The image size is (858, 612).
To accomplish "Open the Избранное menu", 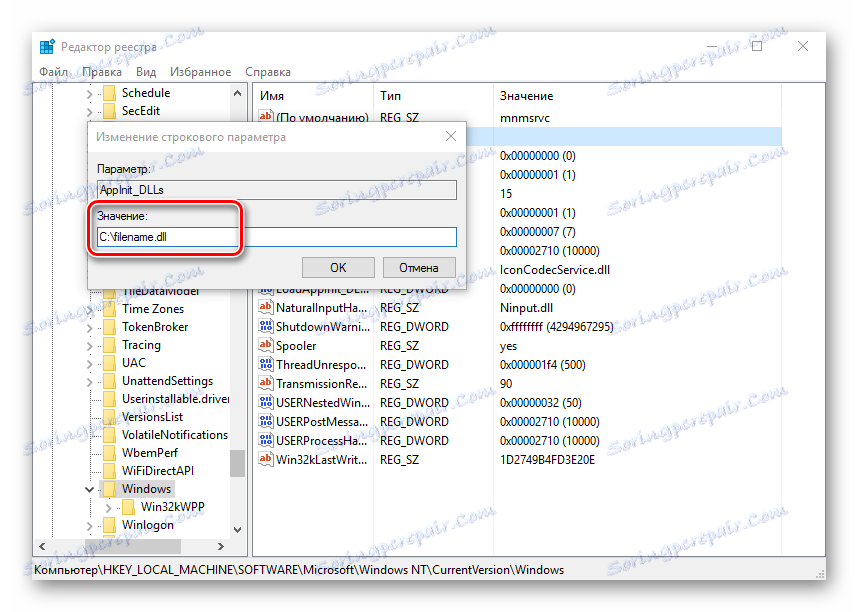I will pyautogui.click(x=200, y=72).
